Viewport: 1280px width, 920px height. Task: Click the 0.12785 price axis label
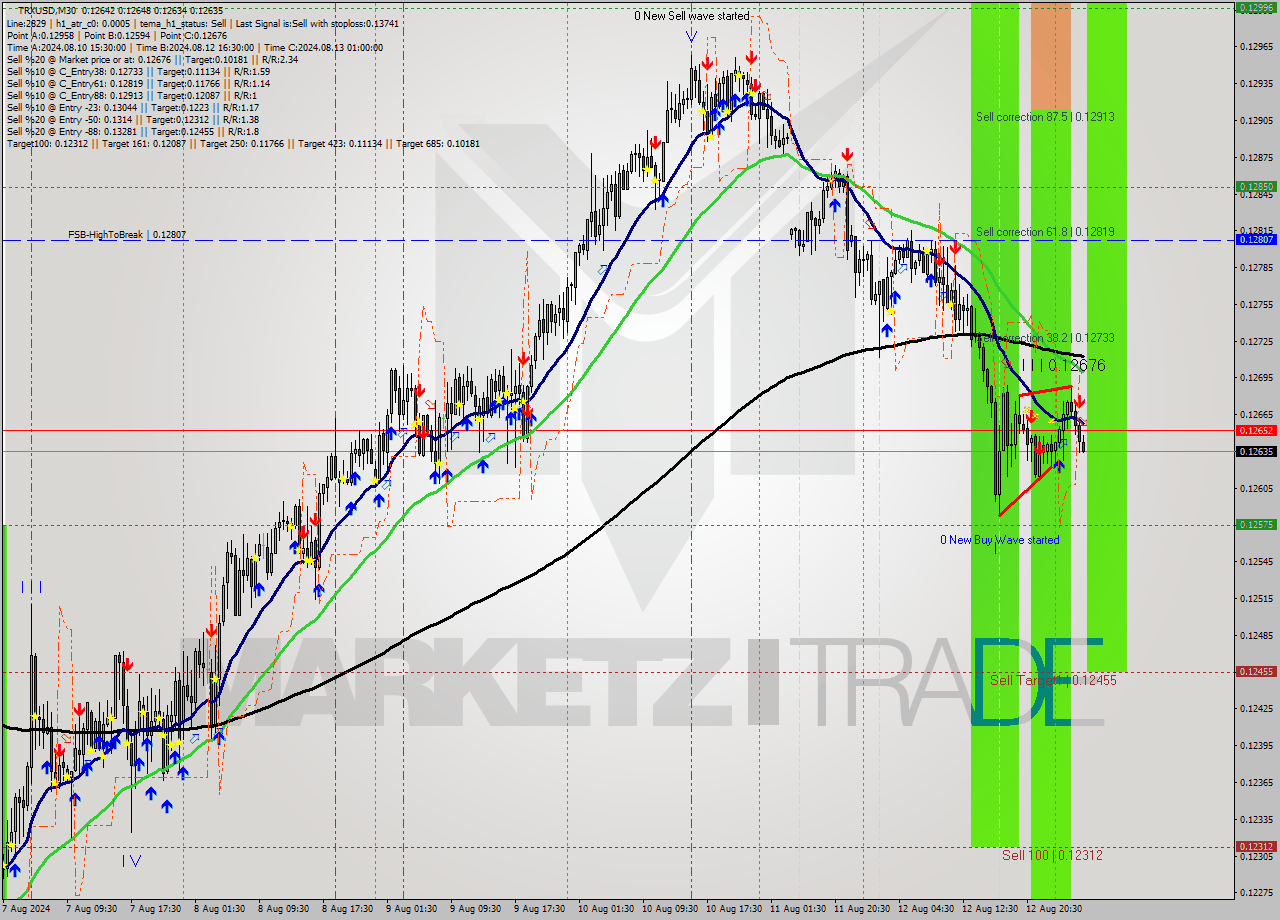(x=1256, y=267)
